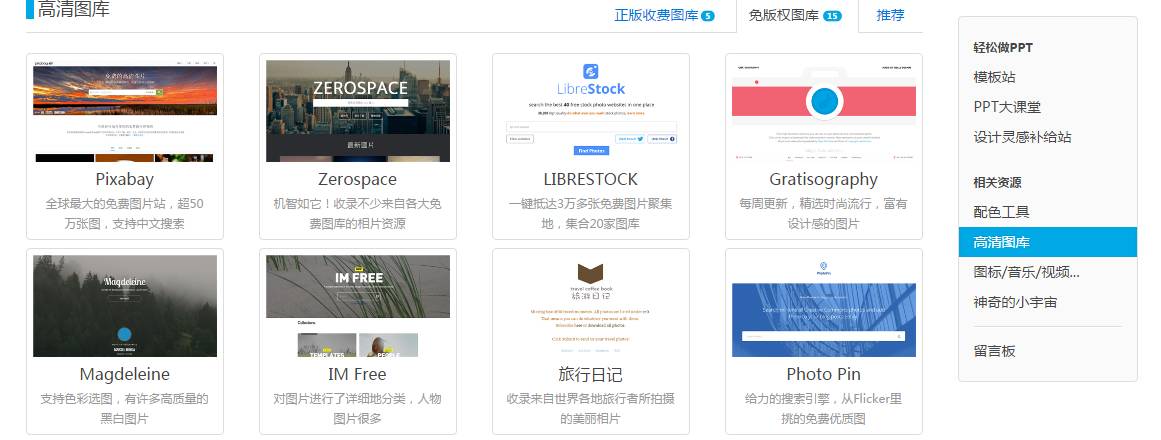The image size is (1161, 440).
Task: Click the 轻松做PPT sidebar heading
Action: pyautogui.click(x=1003, y=47)
